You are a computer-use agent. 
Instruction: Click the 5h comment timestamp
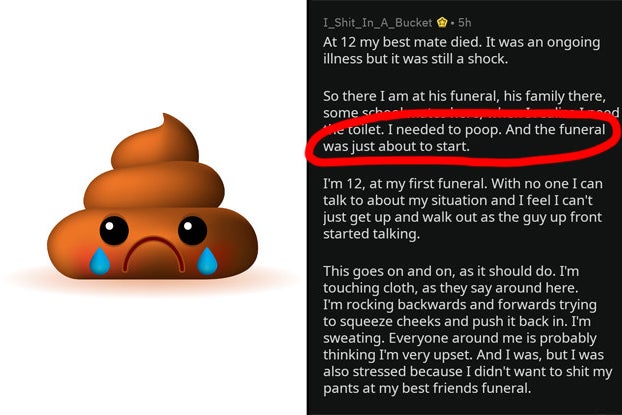pyautogui.click(x=465, y=23)
